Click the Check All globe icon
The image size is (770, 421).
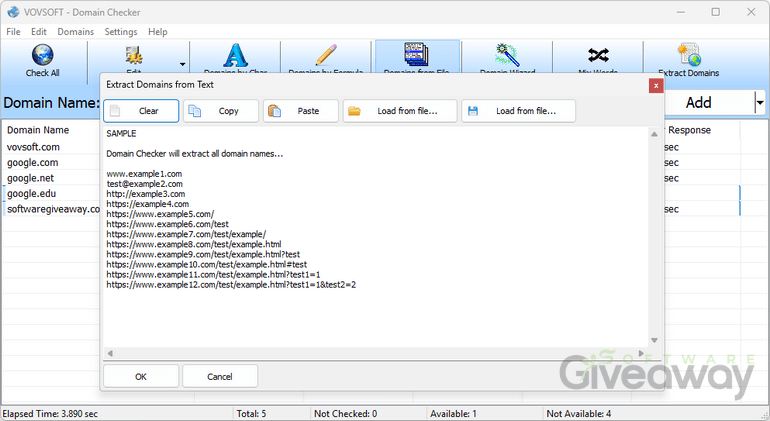tap(42, 60)
